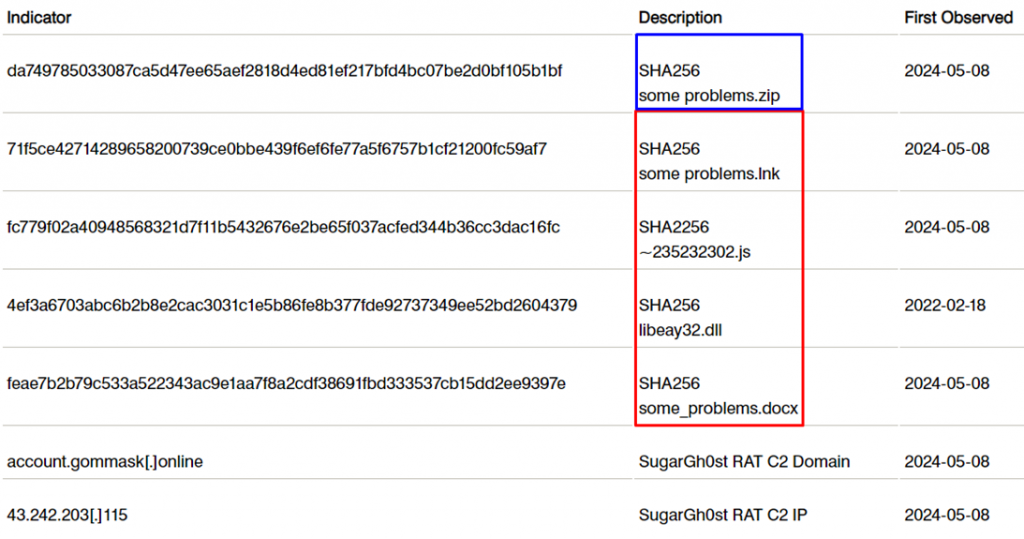Select the hash starting with feae7b2b
The height and width of the screenshot is (539, 1024).
(x=286, y=384)
